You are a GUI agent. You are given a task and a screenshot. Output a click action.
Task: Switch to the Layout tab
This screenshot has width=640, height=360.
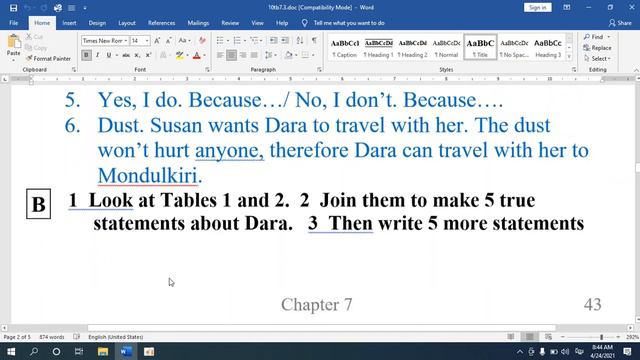127,23
